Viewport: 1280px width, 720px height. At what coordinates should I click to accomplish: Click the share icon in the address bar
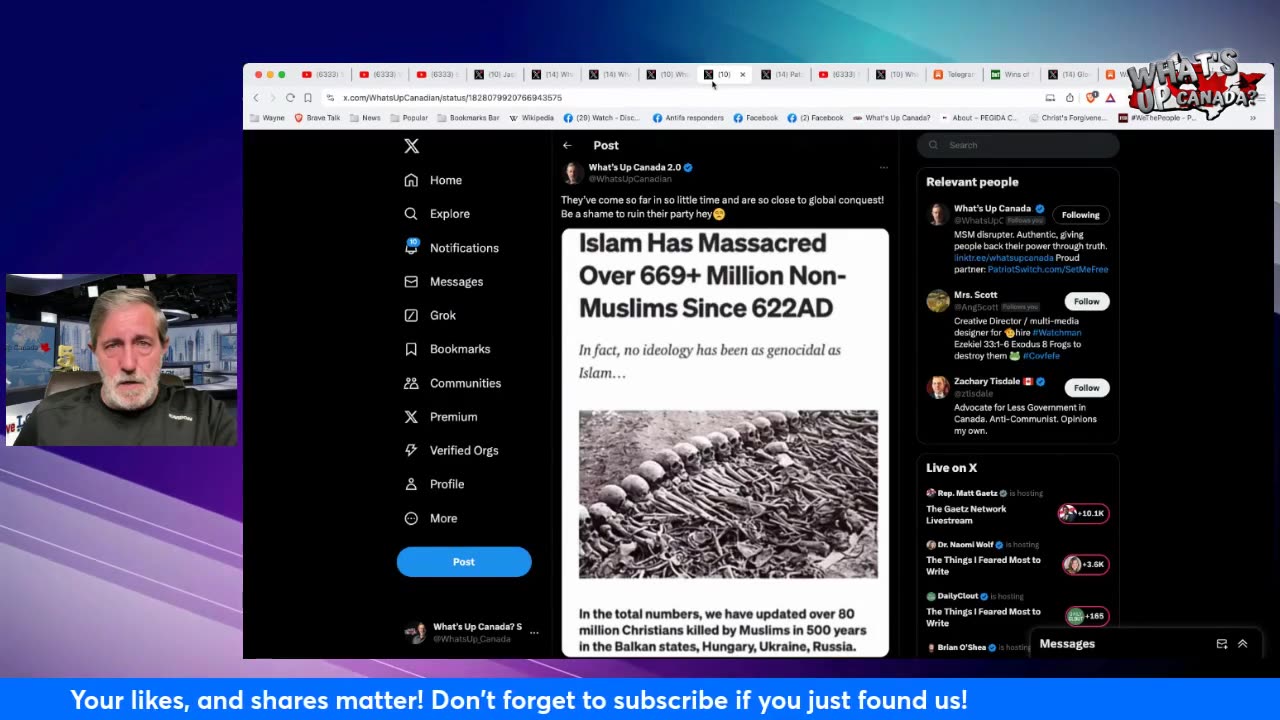tap(1070, 98)
